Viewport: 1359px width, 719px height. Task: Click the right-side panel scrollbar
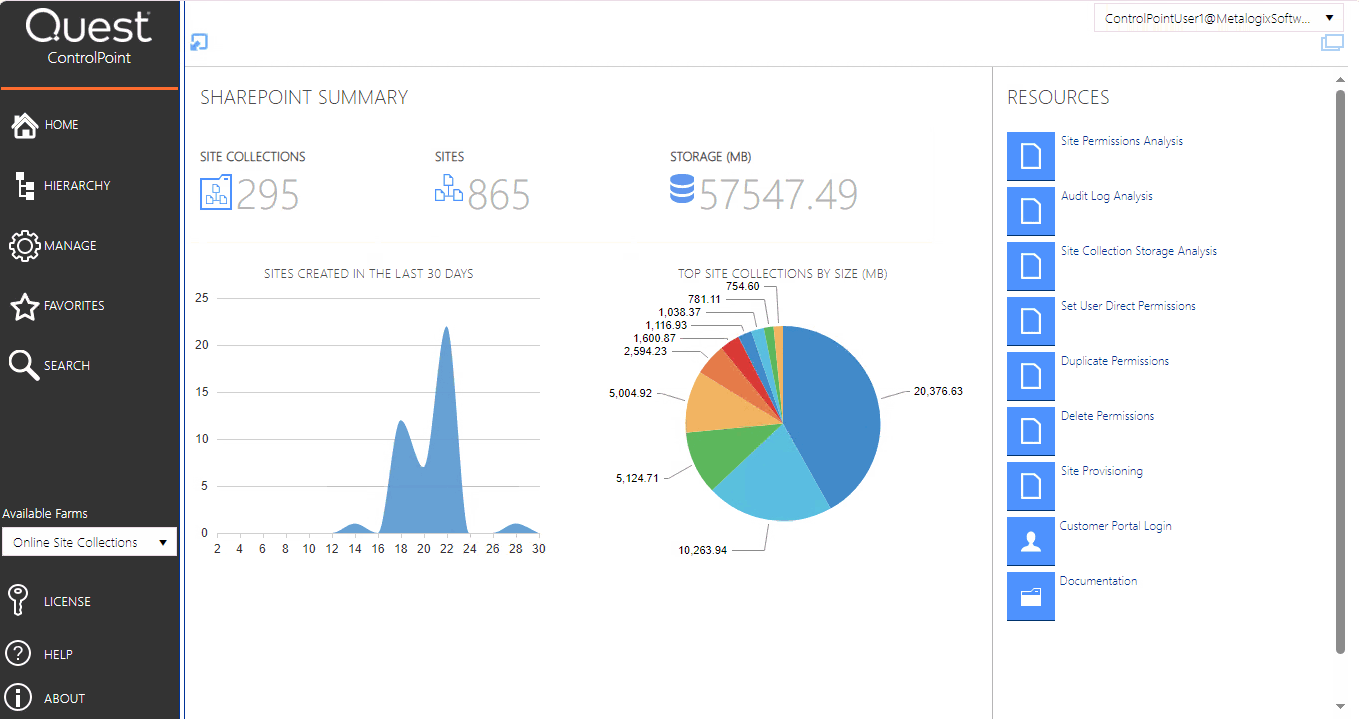(1343, 400)
